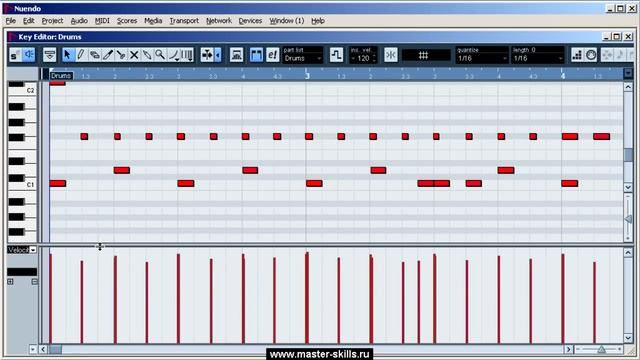The height and width of the screenshot is (360, 640).
Task: Select the Line tool
Action: (174, 55)
